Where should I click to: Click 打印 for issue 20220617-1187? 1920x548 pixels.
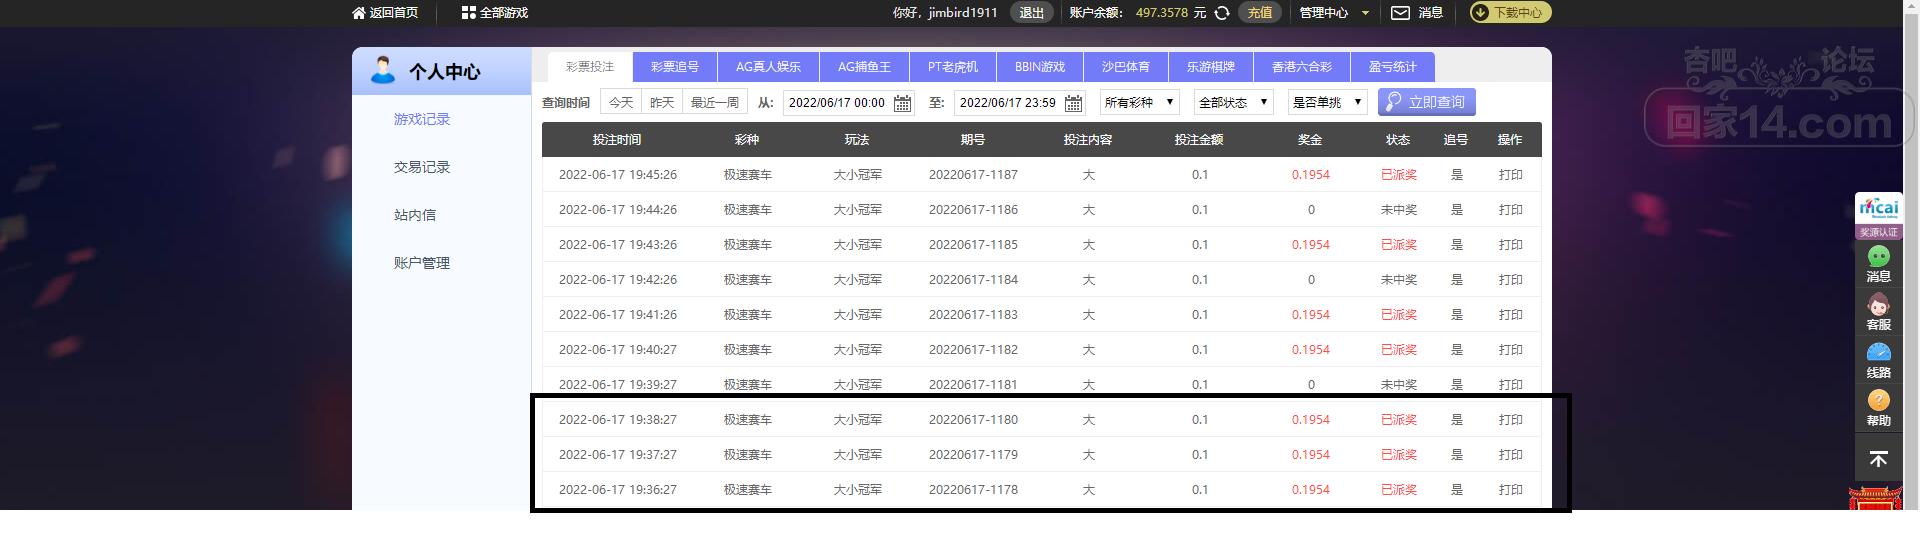click(1511, 175)
